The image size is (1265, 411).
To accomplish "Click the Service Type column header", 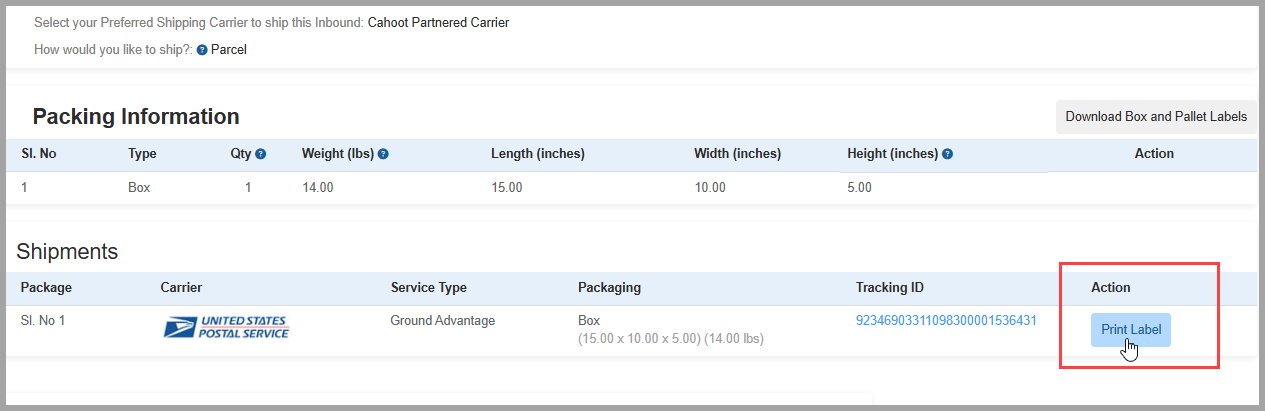I will 428,288.
